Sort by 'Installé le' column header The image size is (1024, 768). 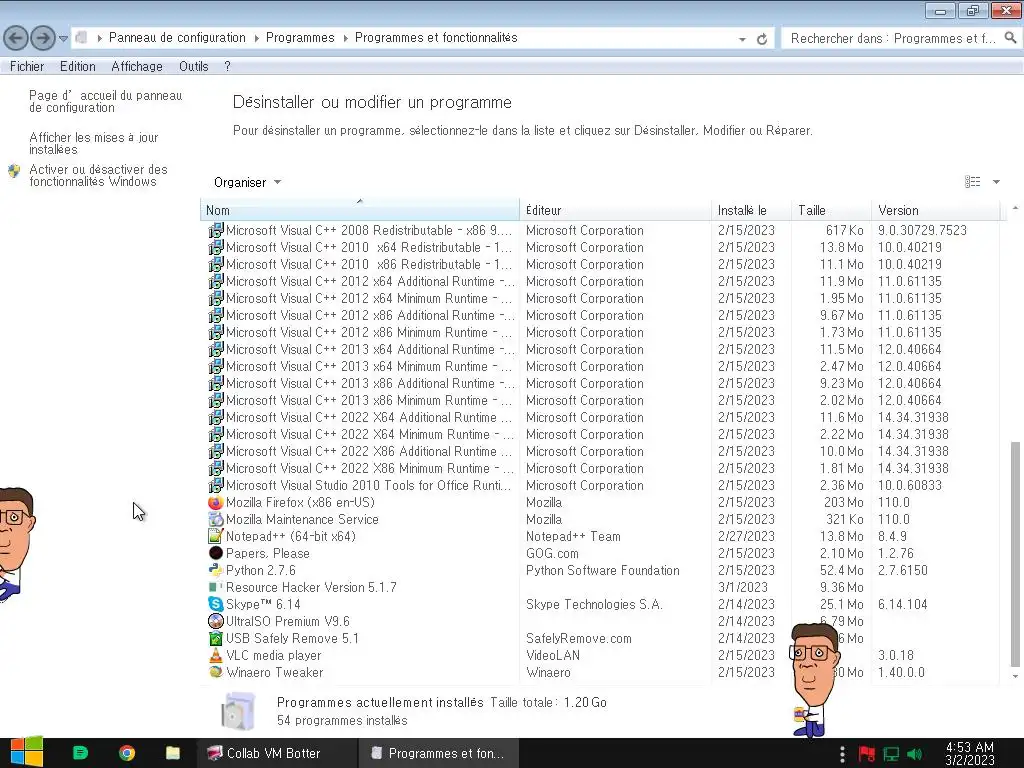pos(751,210)
